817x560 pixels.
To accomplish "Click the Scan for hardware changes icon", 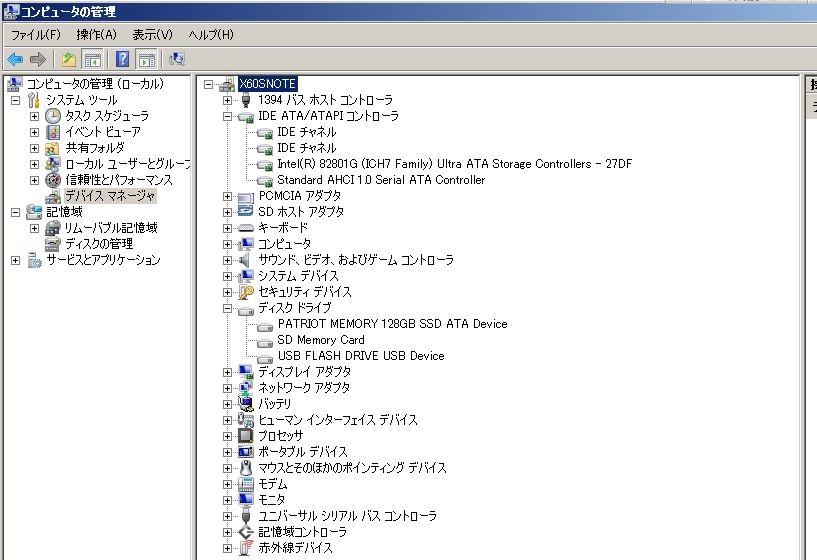I will click(177, 59).
